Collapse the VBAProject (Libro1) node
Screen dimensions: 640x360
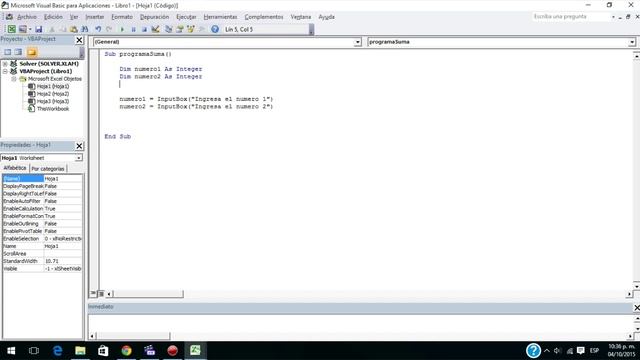5,71
